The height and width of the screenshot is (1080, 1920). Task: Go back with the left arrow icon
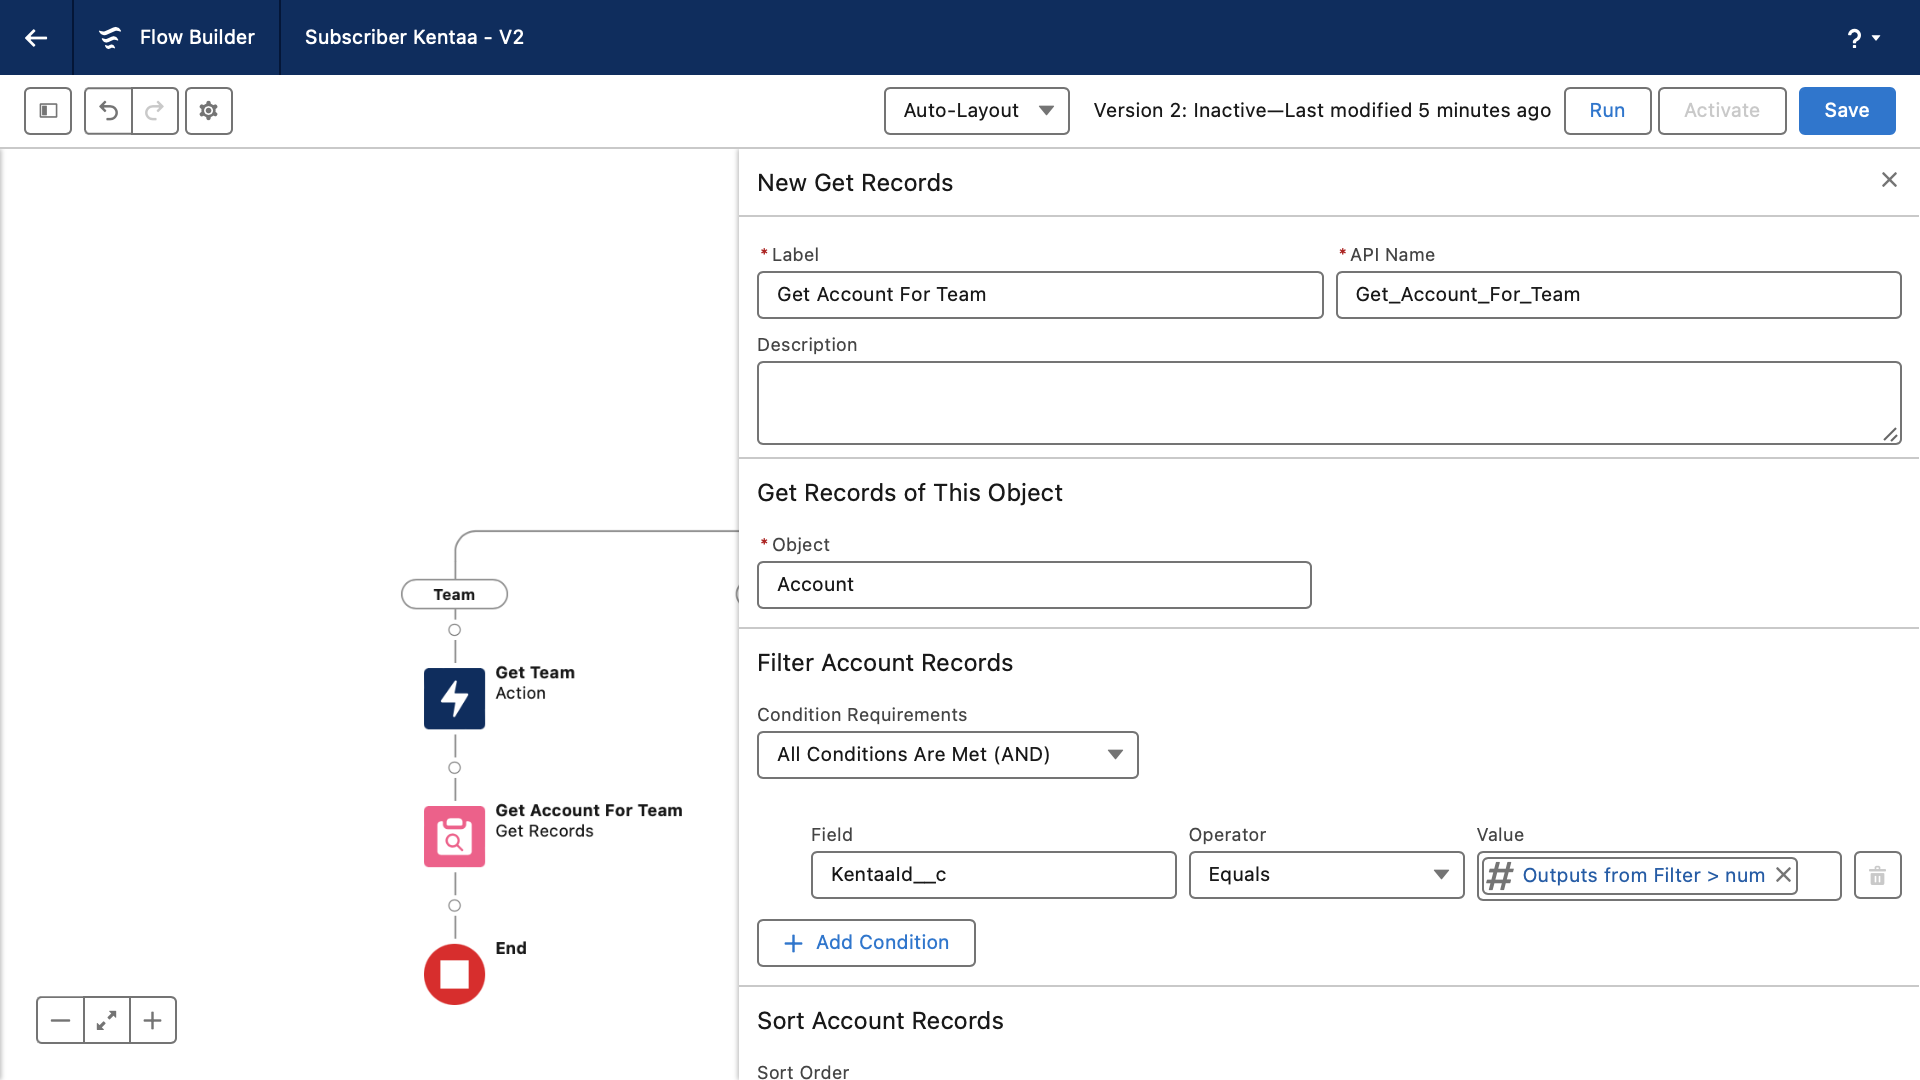pyautogui.click(x=36, y=38)
